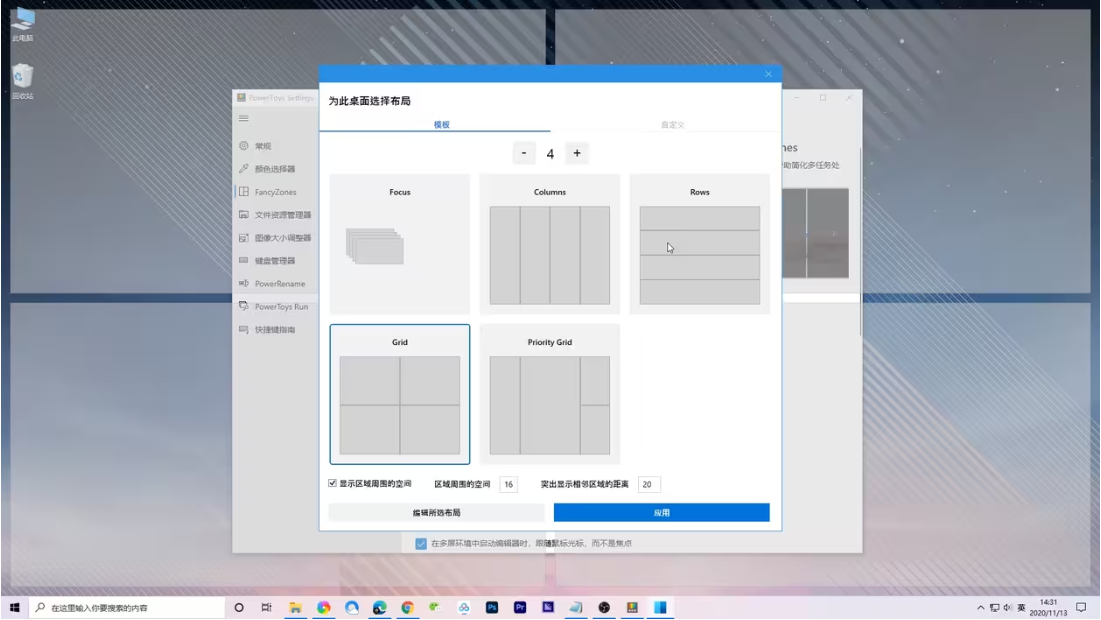Click zone preview image in PowerToys Settings
This screenshot has height=620, width=1101.
coord(815,233)
